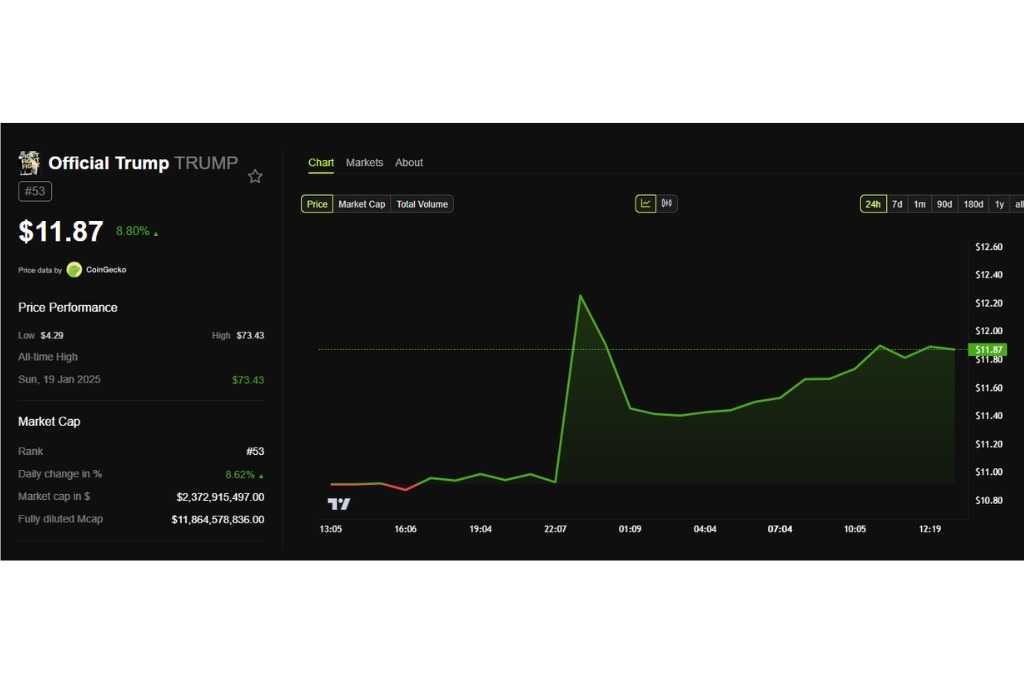The image size is (1024, 683).
Task: Select the Price data toggle
Action: click(x=317, y=204)
